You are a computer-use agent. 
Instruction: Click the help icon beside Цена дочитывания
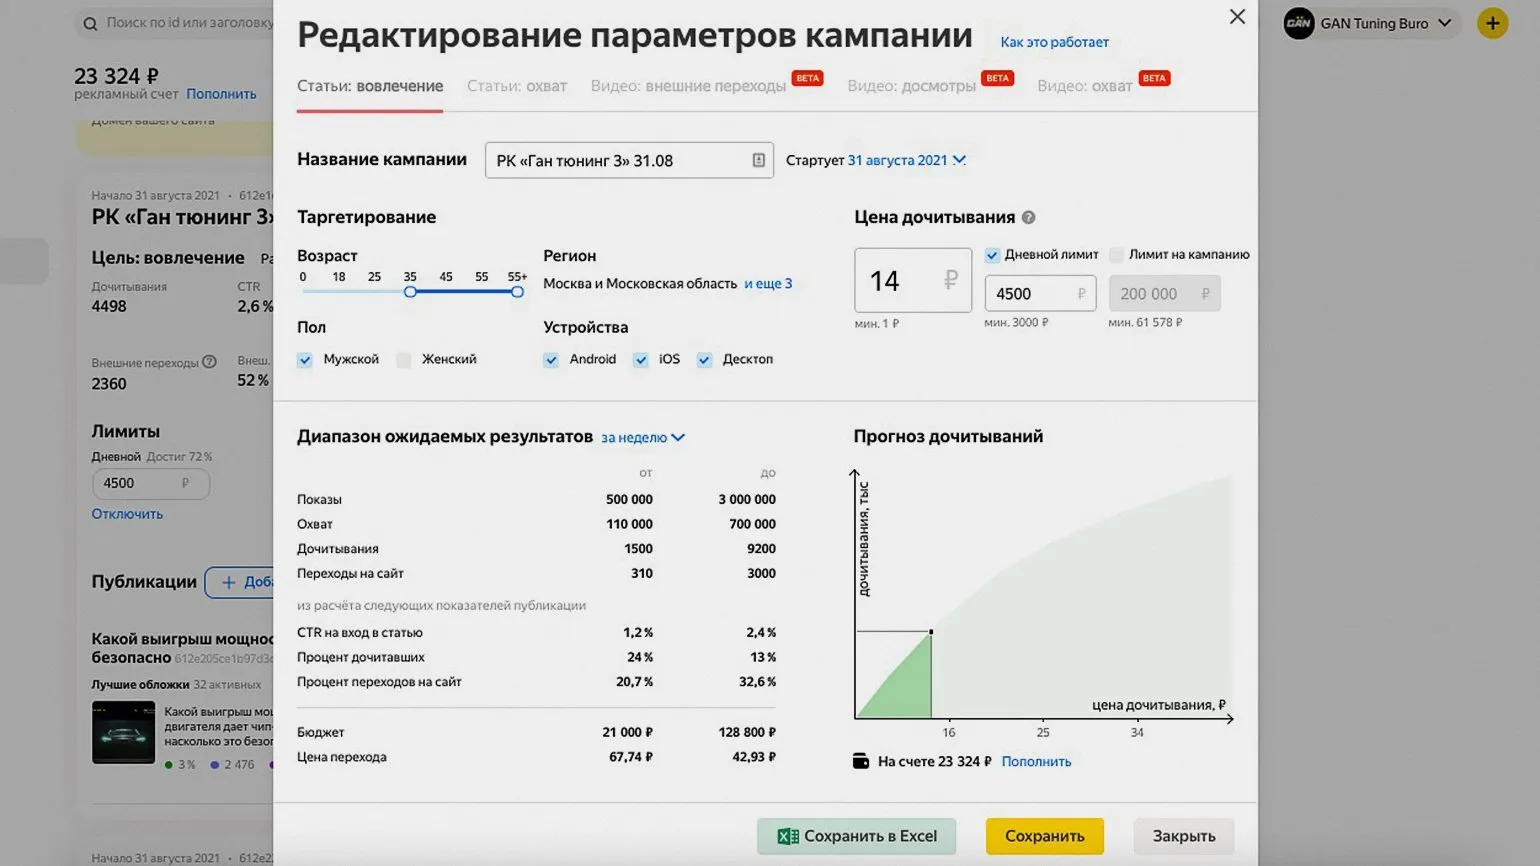coord(1028,217)
